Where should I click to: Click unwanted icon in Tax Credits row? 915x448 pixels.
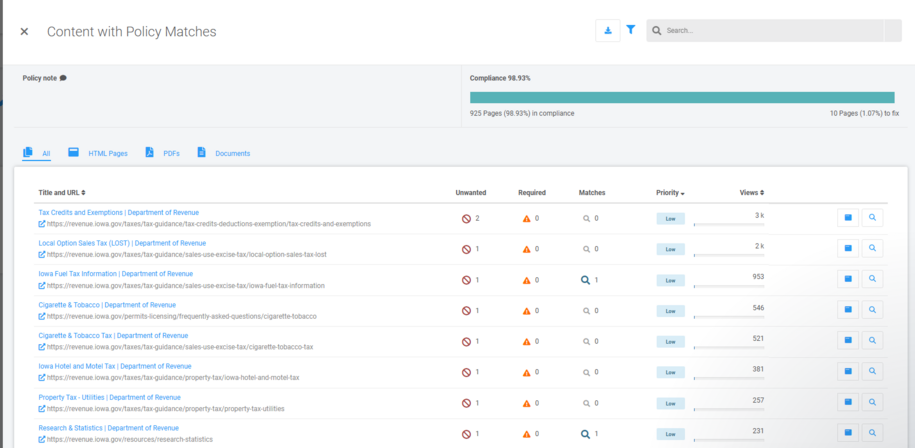click(466, 218)
